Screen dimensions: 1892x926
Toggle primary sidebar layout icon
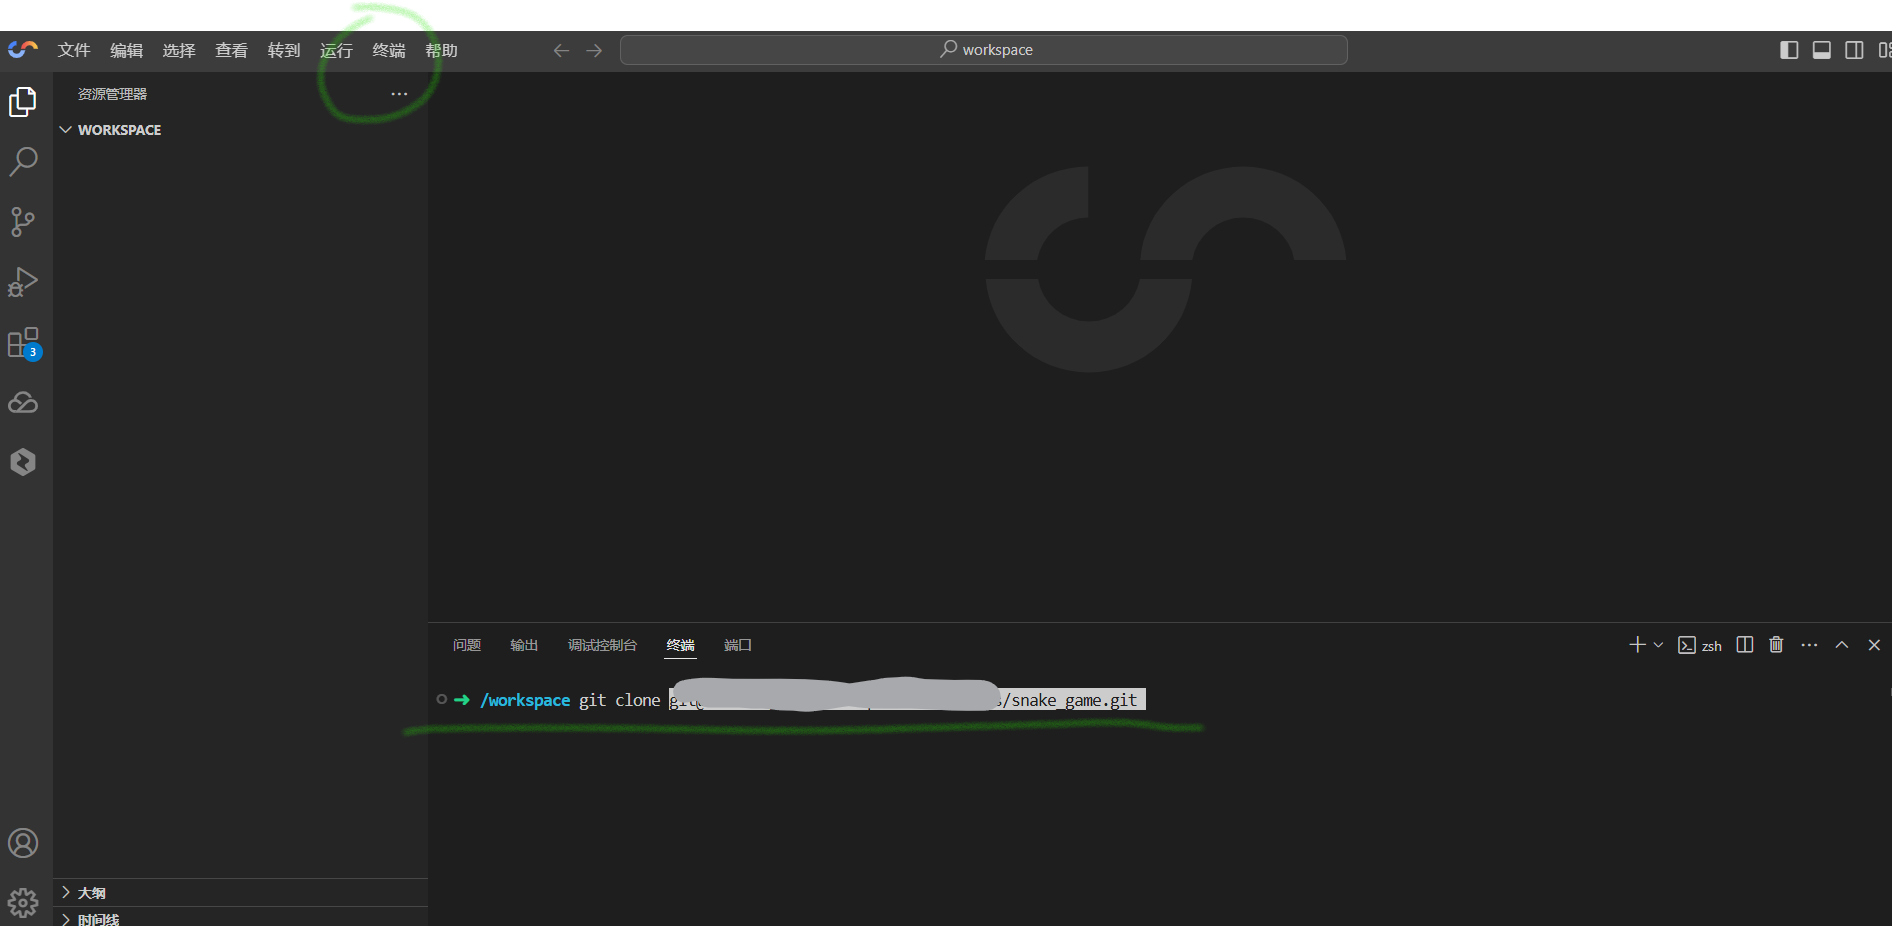[1789, 50]
